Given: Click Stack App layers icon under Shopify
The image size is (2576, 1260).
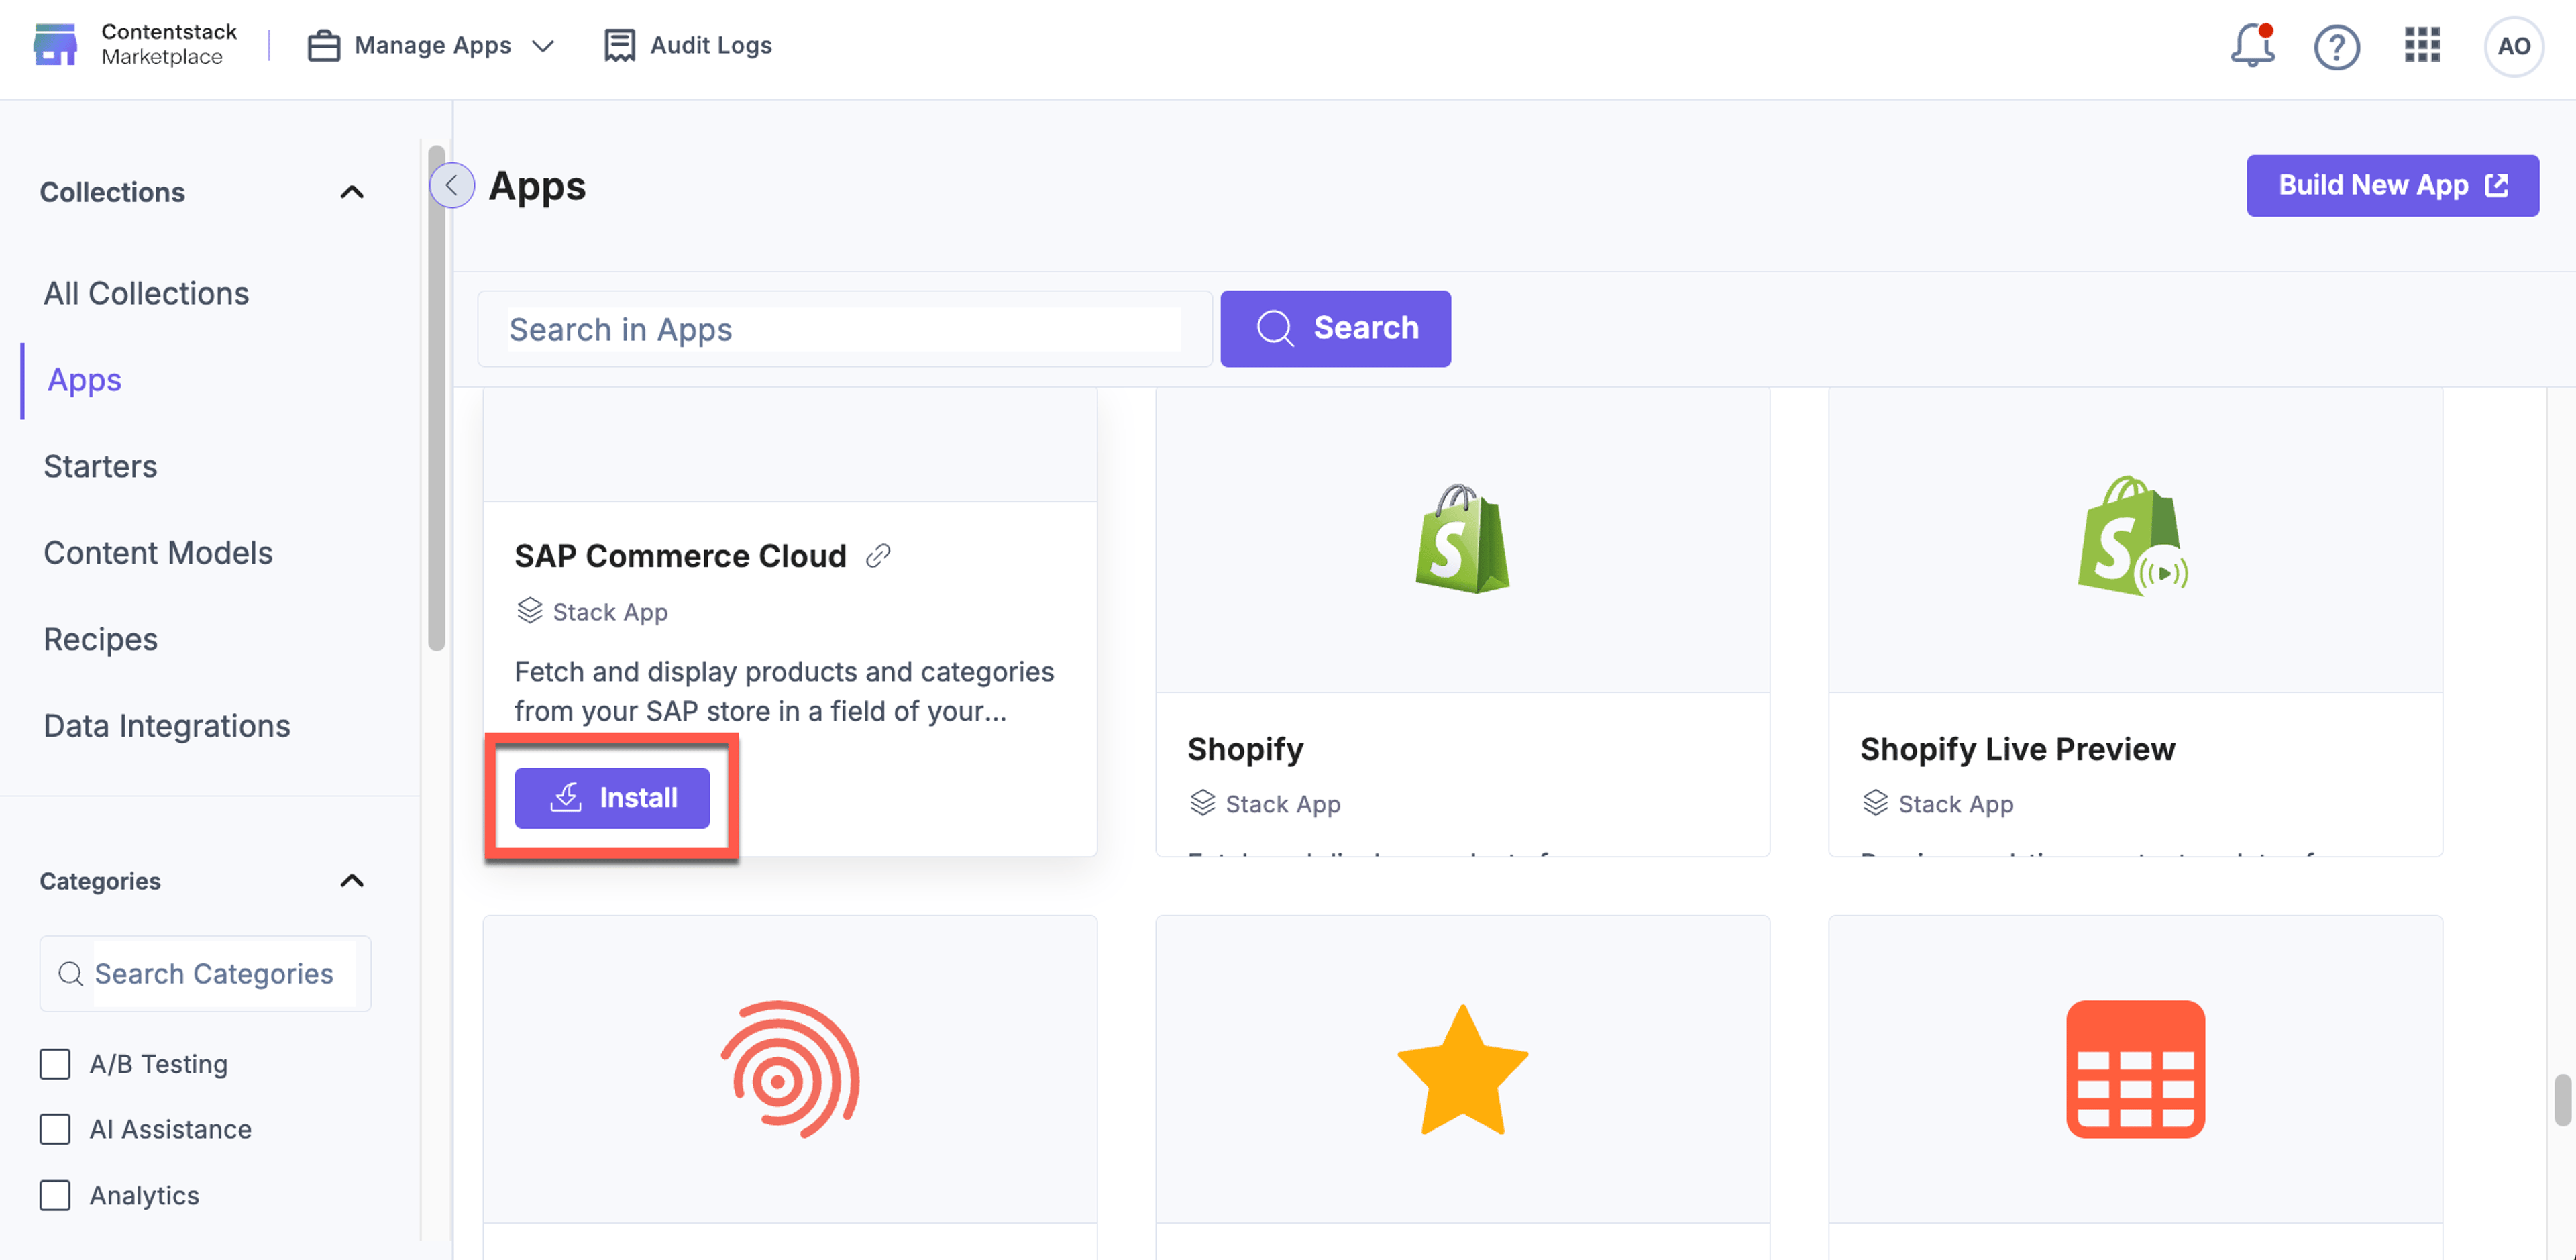Looking at the screenshot, I should [1202, 803].
